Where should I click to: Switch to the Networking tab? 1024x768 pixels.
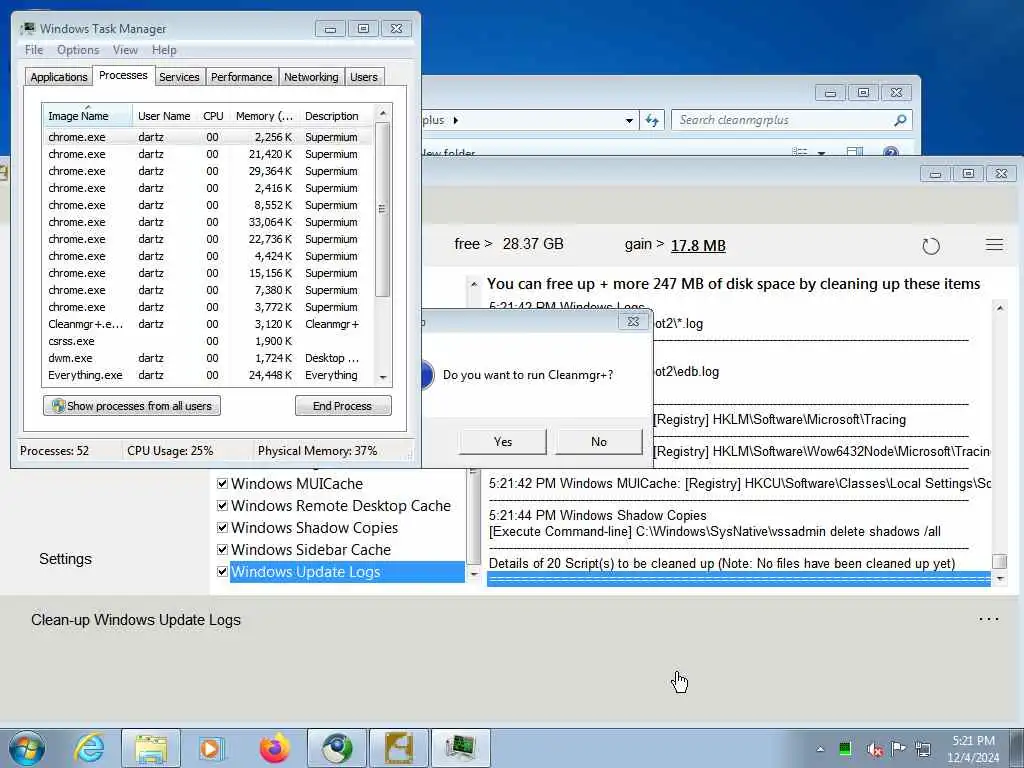(311, 77)
